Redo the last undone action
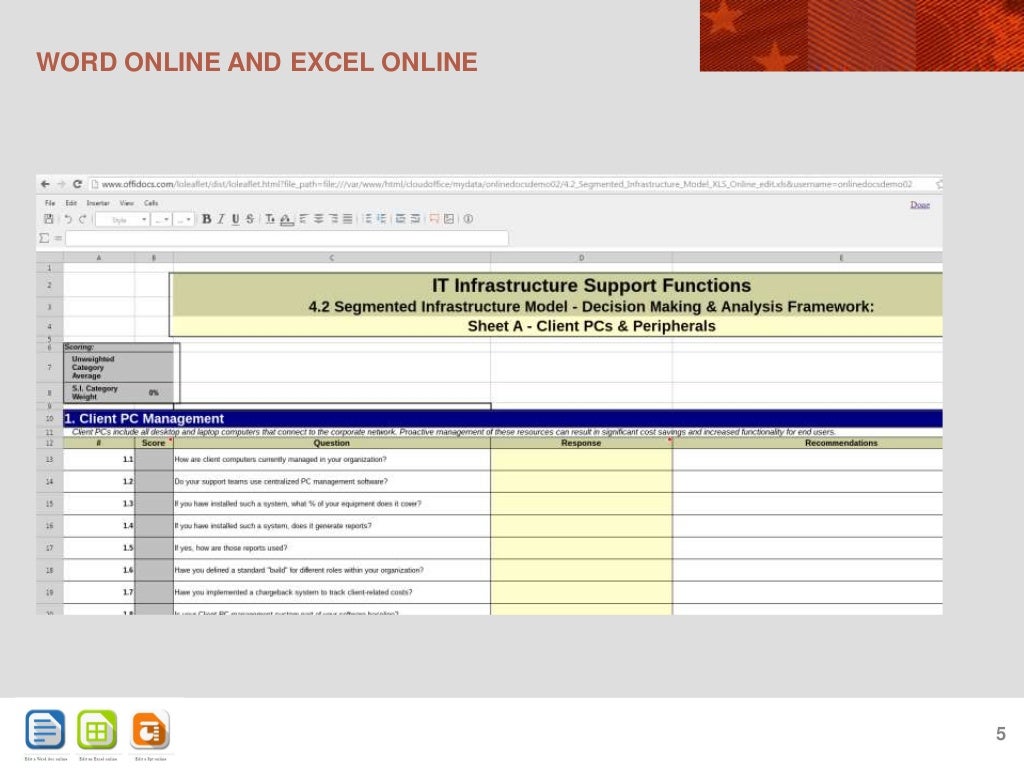The width and height of the screenshot is (1024, 768). tap(82, 219)
